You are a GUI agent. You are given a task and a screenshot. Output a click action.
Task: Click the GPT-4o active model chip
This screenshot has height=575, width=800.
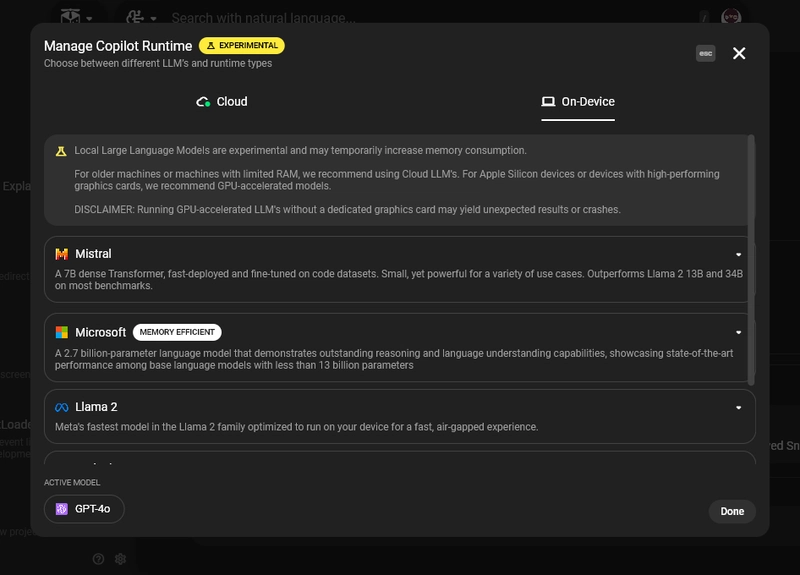tap(84, 509)
